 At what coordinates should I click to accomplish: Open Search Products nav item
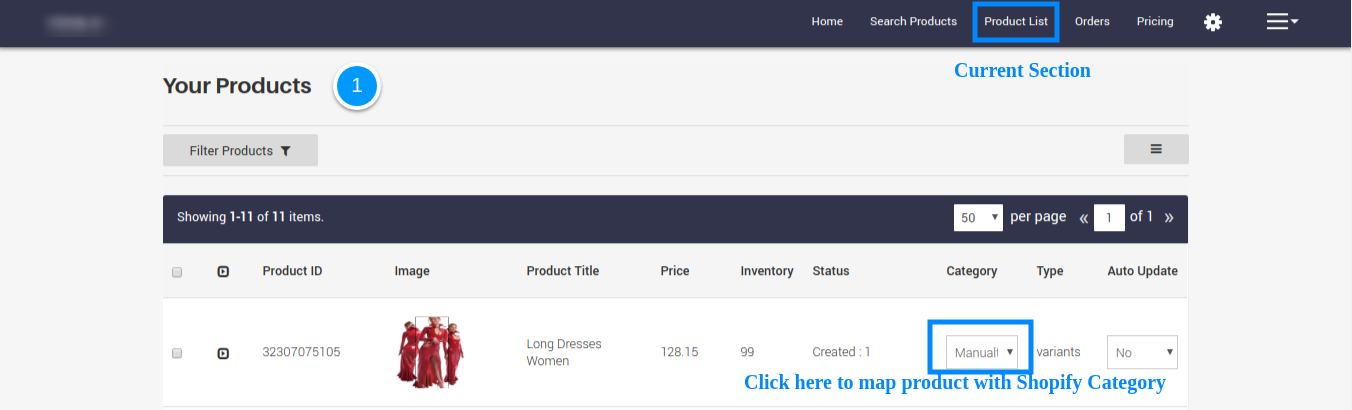(x=913, y=21)
